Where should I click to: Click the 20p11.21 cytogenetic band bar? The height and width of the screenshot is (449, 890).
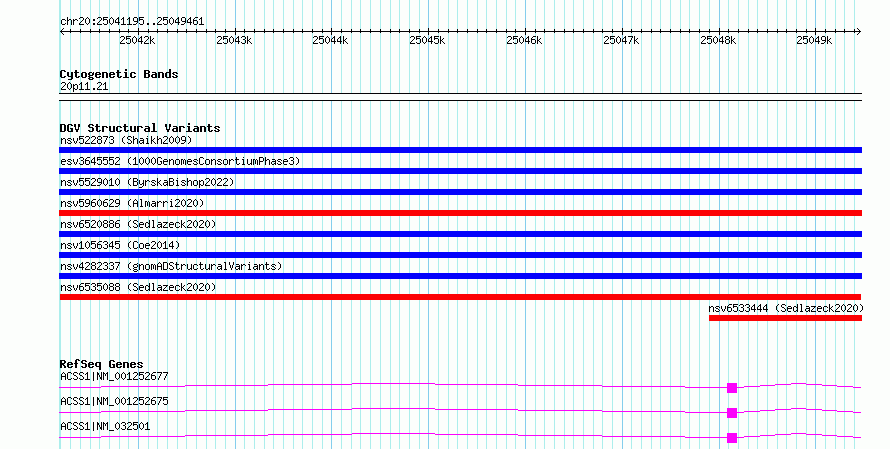pos(460,97)
